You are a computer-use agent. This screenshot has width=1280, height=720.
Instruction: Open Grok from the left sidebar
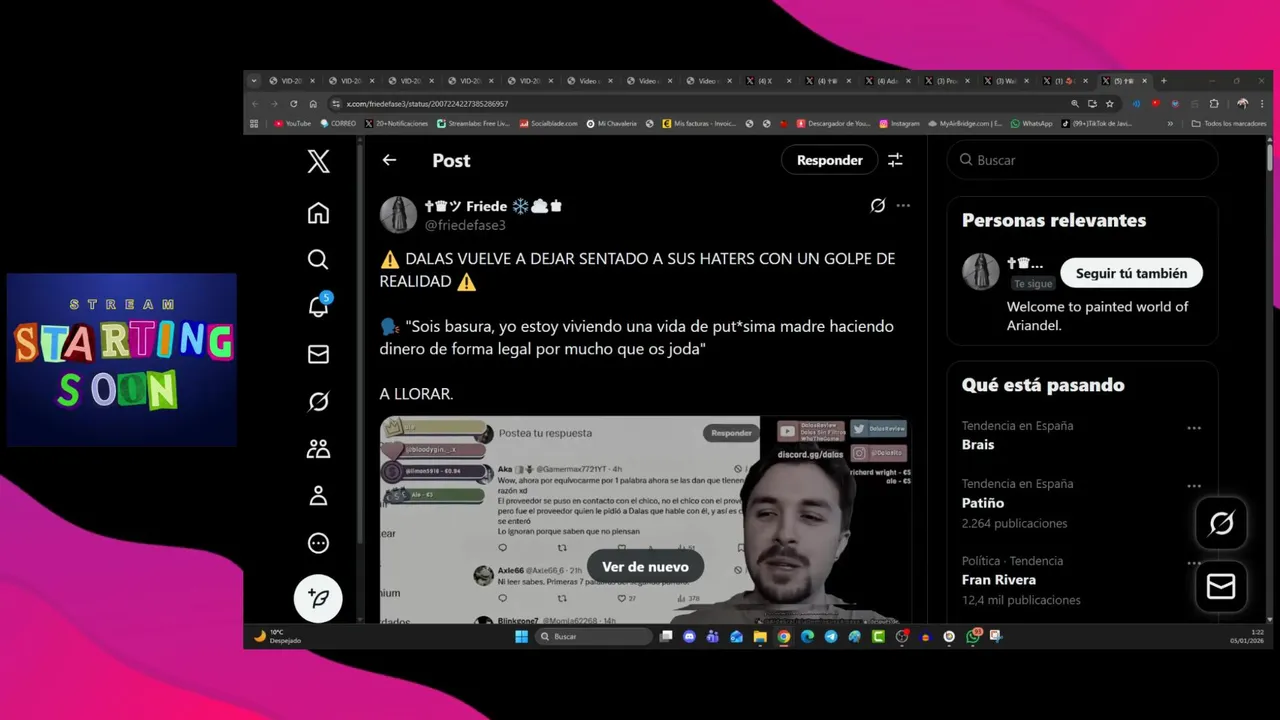[318, 401]
